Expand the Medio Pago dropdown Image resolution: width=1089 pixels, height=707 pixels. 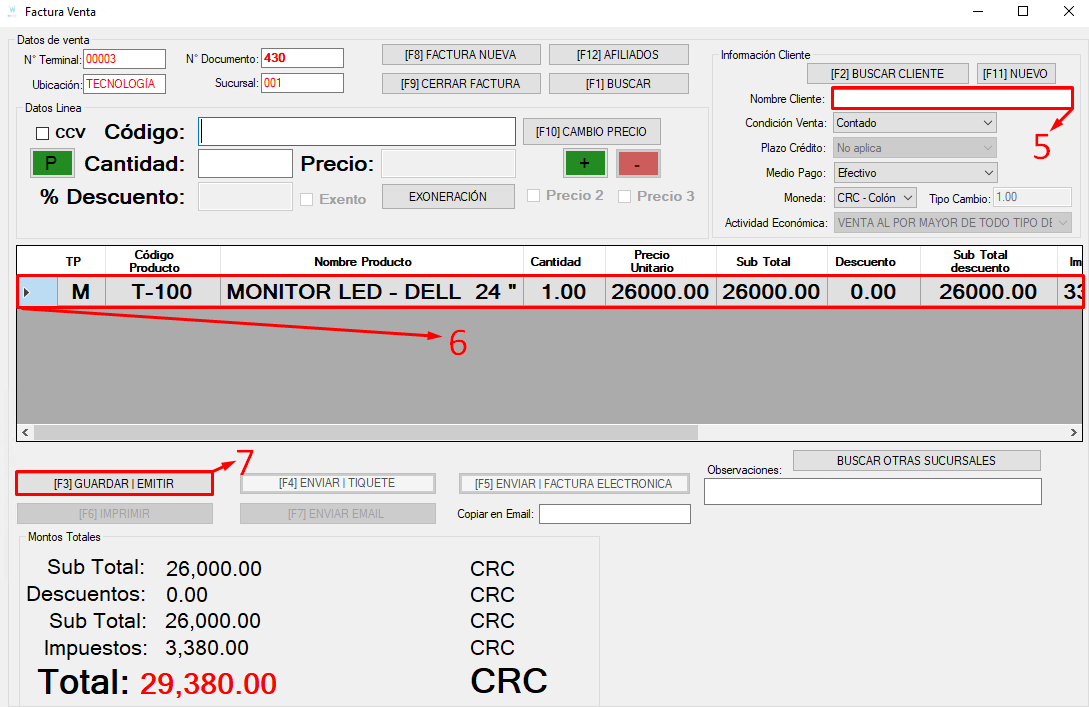[915, 173]
